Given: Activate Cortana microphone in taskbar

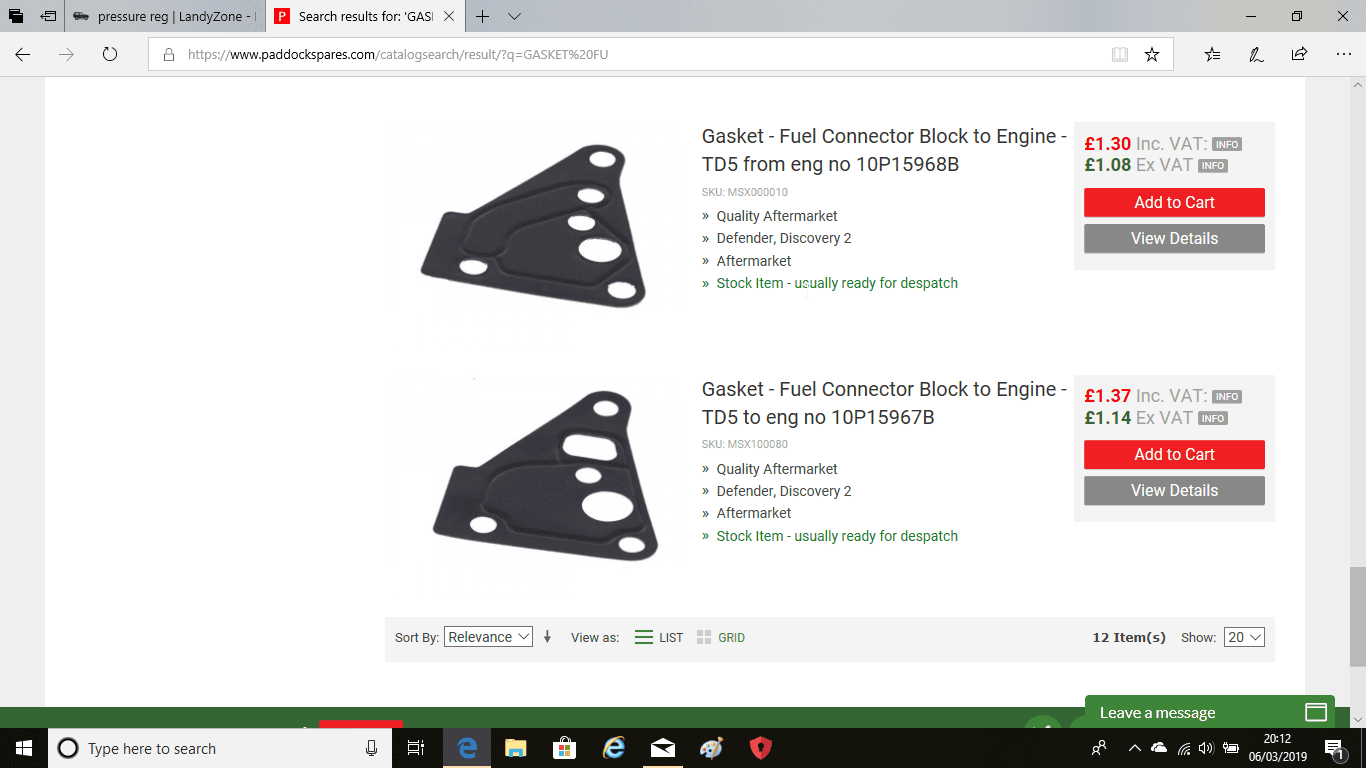Looking at the screenshot, I should tap(371, 748).
